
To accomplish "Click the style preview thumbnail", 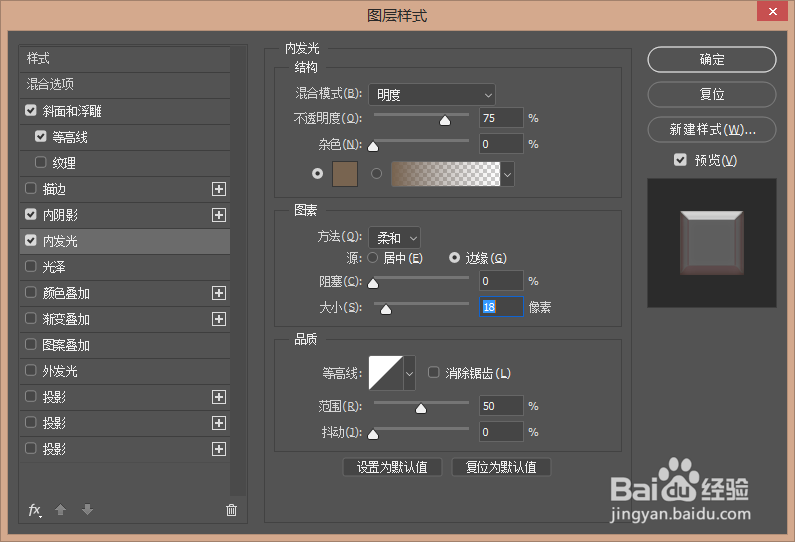I will [x=712, y=243].
